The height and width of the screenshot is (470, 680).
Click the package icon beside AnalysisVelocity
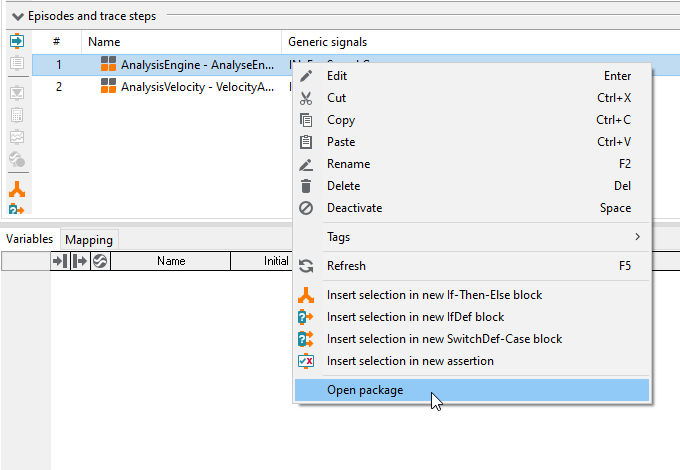(x=108, y=86)
